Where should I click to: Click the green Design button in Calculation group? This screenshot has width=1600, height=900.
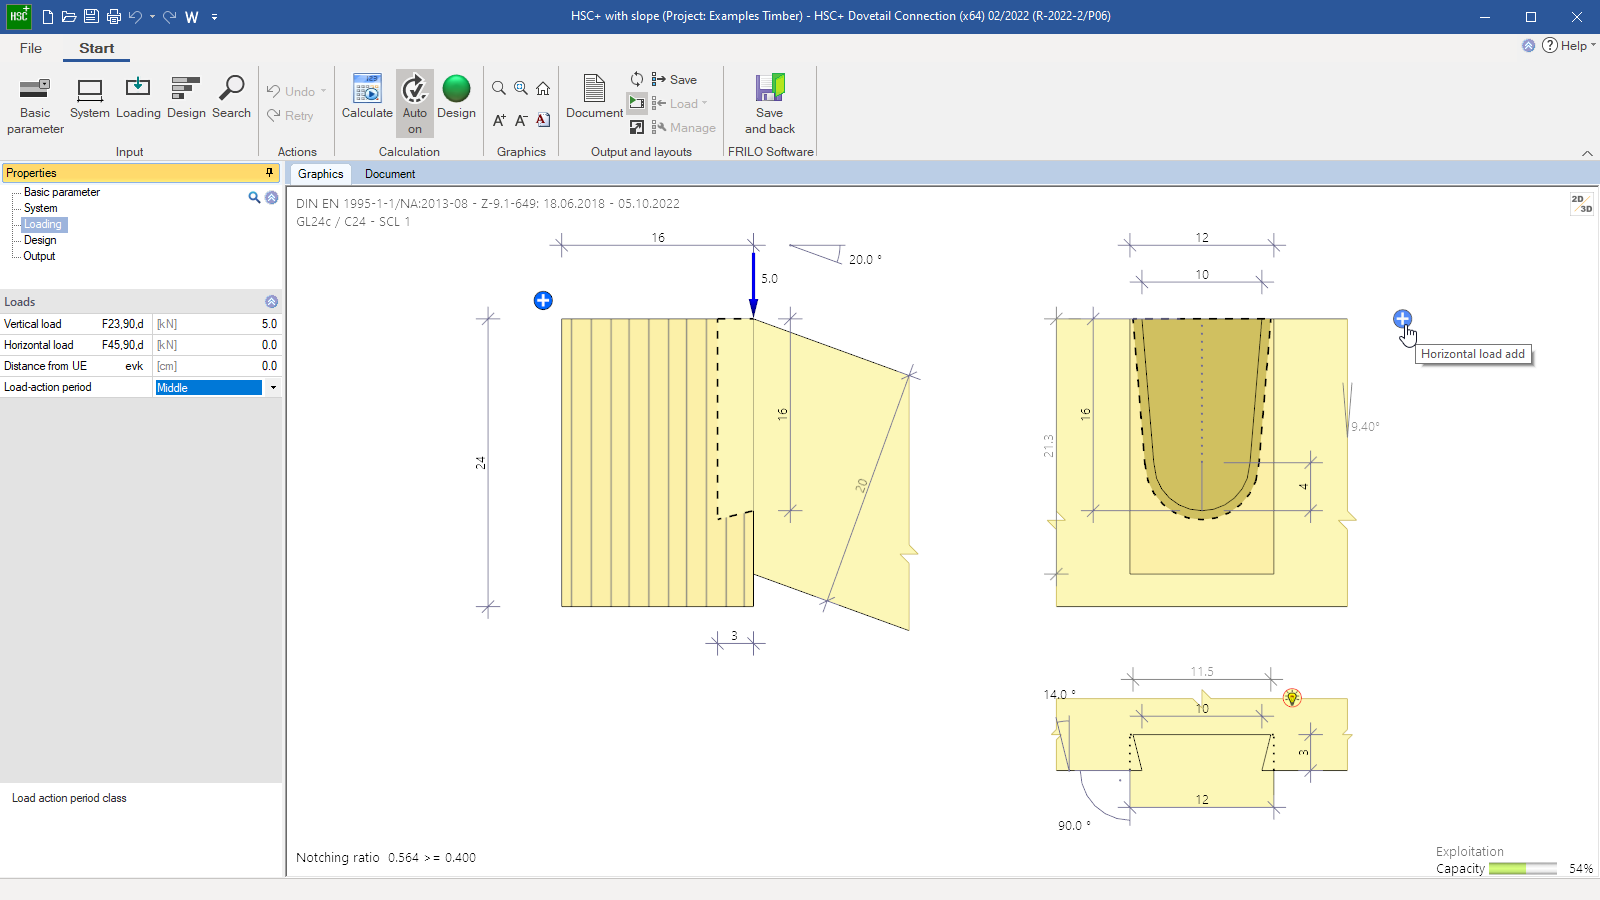tap(456, 99)
